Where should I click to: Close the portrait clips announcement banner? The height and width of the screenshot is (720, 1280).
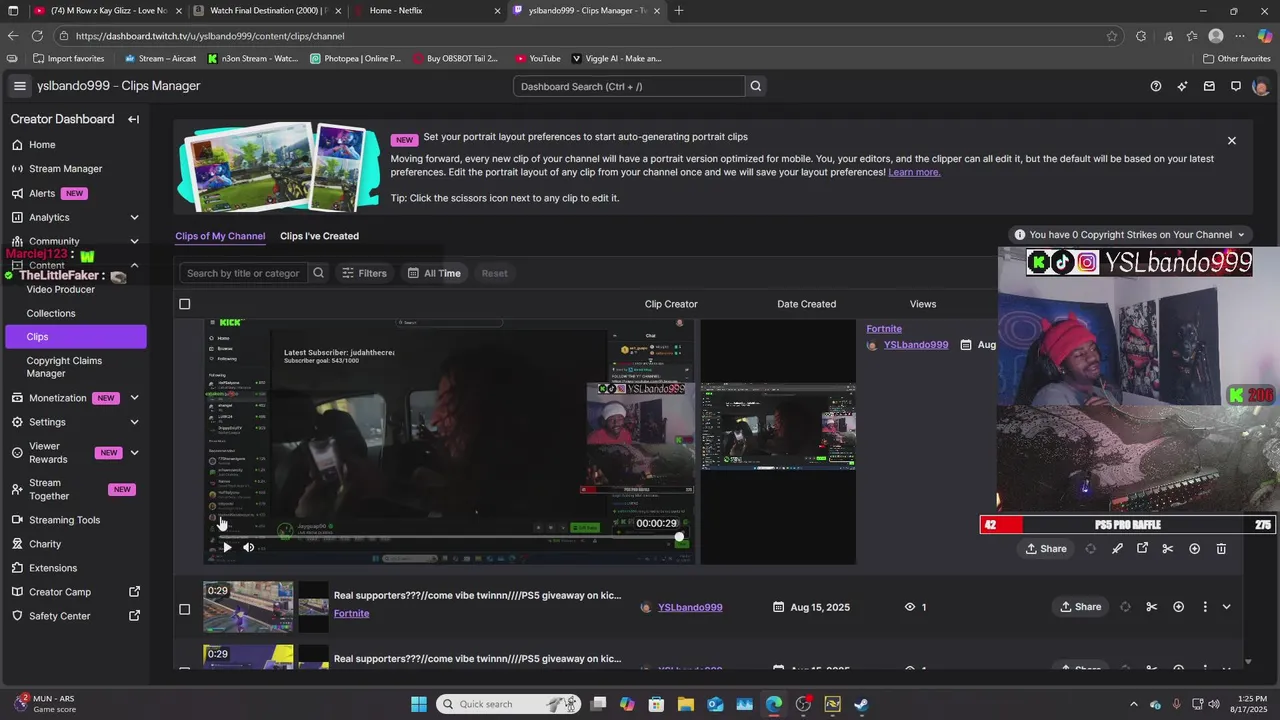(x=1232, y=141)
